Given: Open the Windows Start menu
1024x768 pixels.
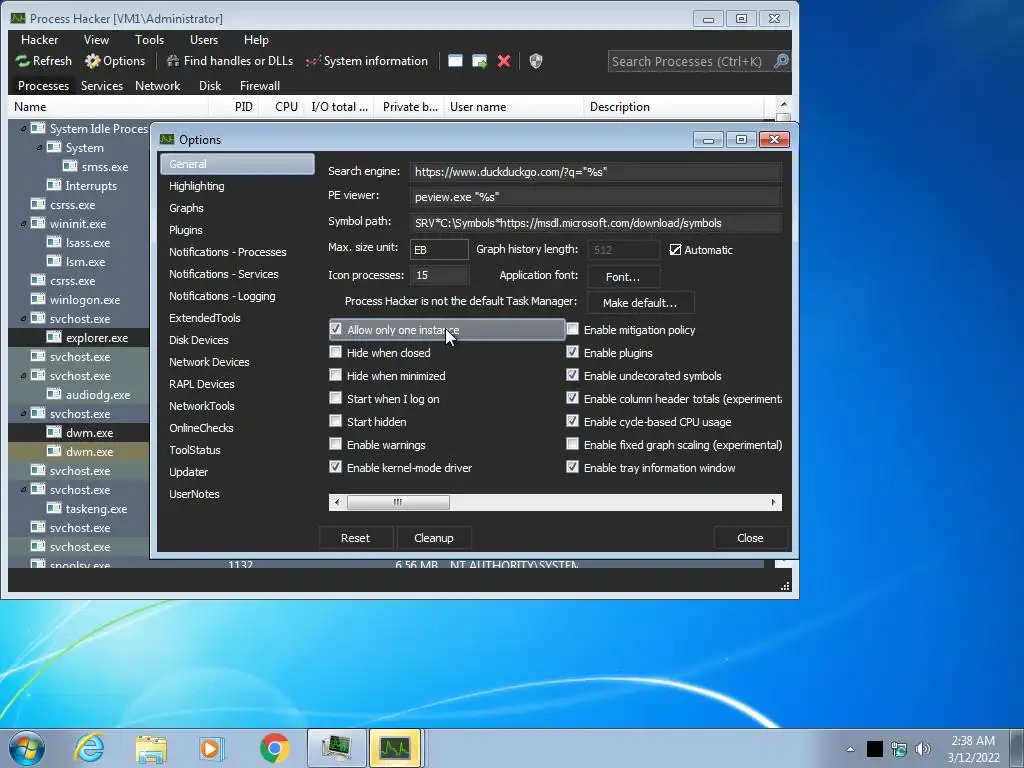Looking at the screenshot, I should (x=27, y=748).
